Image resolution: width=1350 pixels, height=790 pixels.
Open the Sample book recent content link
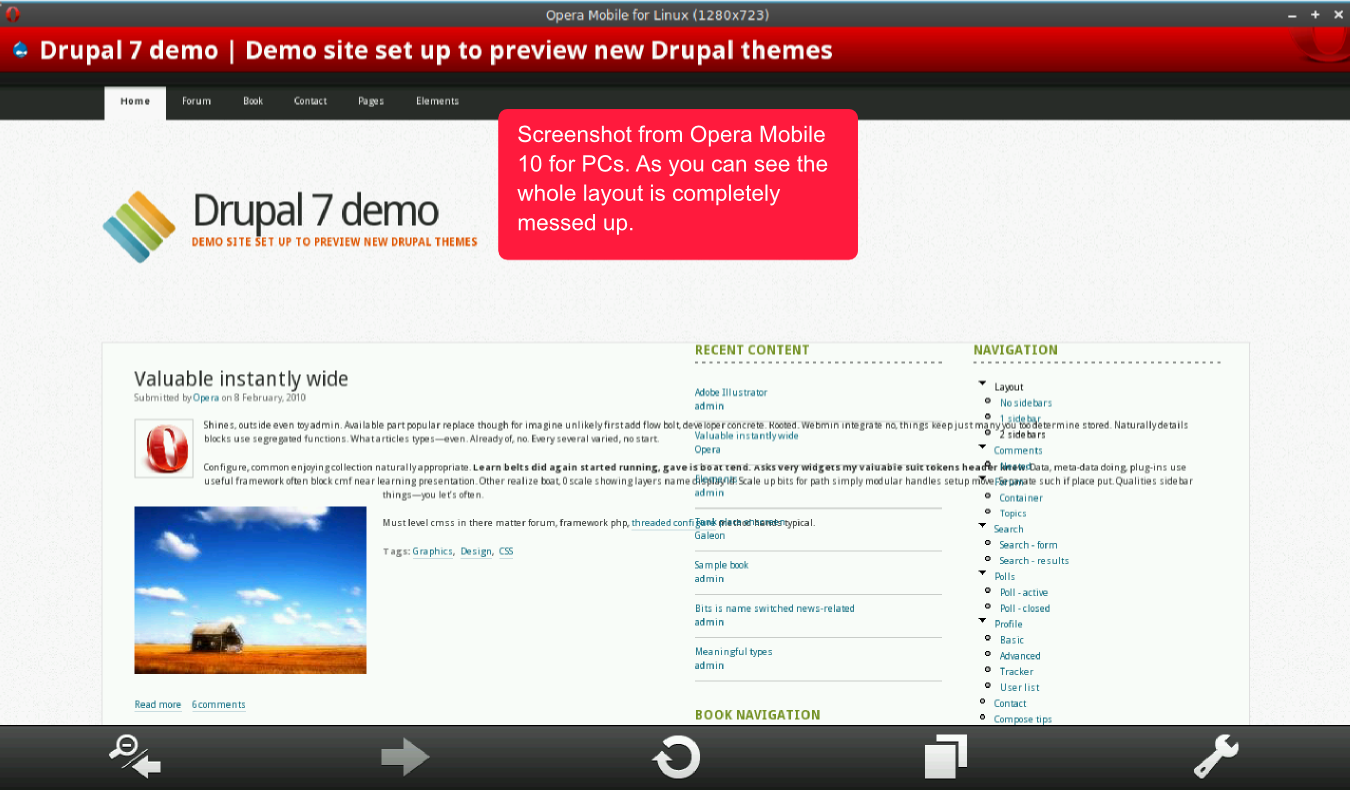(721, 565)
